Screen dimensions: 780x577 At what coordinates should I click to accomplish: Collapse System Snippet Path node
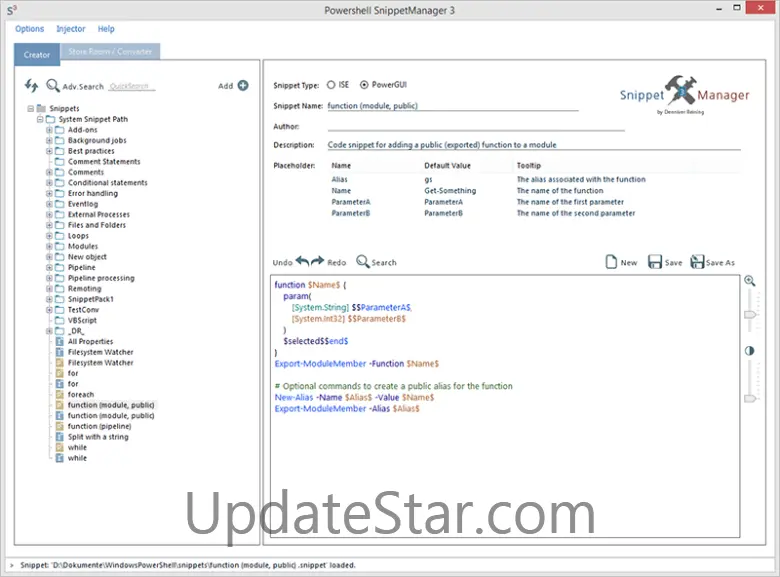(x=40, y=119)
